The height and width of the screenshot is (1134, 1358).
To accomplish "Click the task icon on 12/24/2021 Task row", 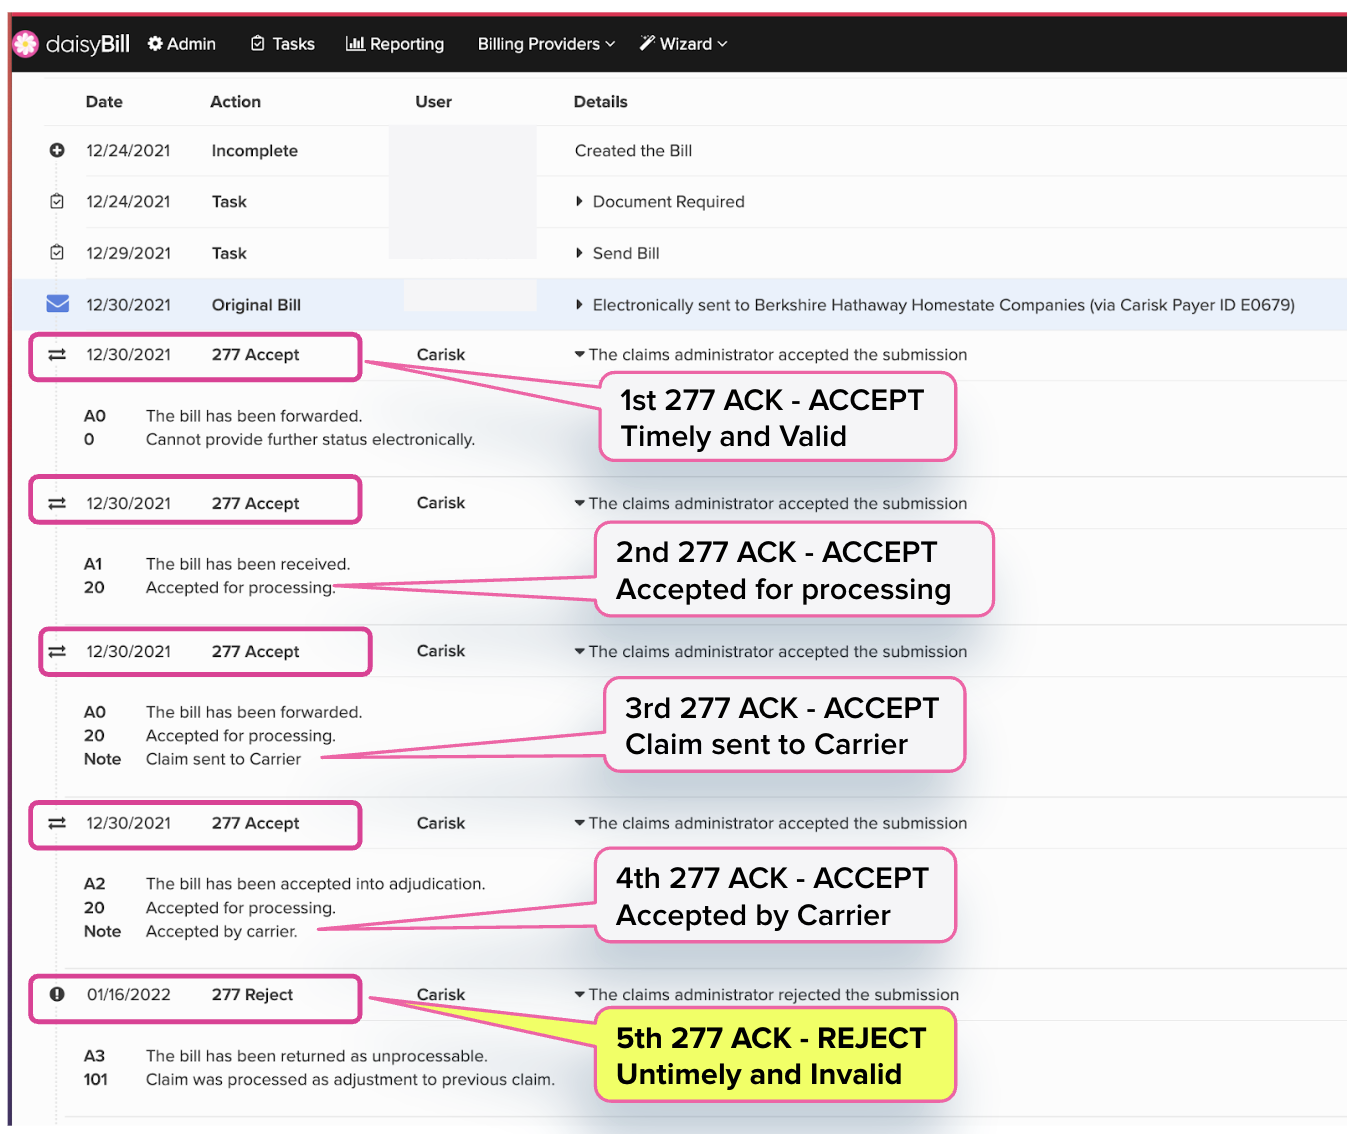I will tap(57, 201).
